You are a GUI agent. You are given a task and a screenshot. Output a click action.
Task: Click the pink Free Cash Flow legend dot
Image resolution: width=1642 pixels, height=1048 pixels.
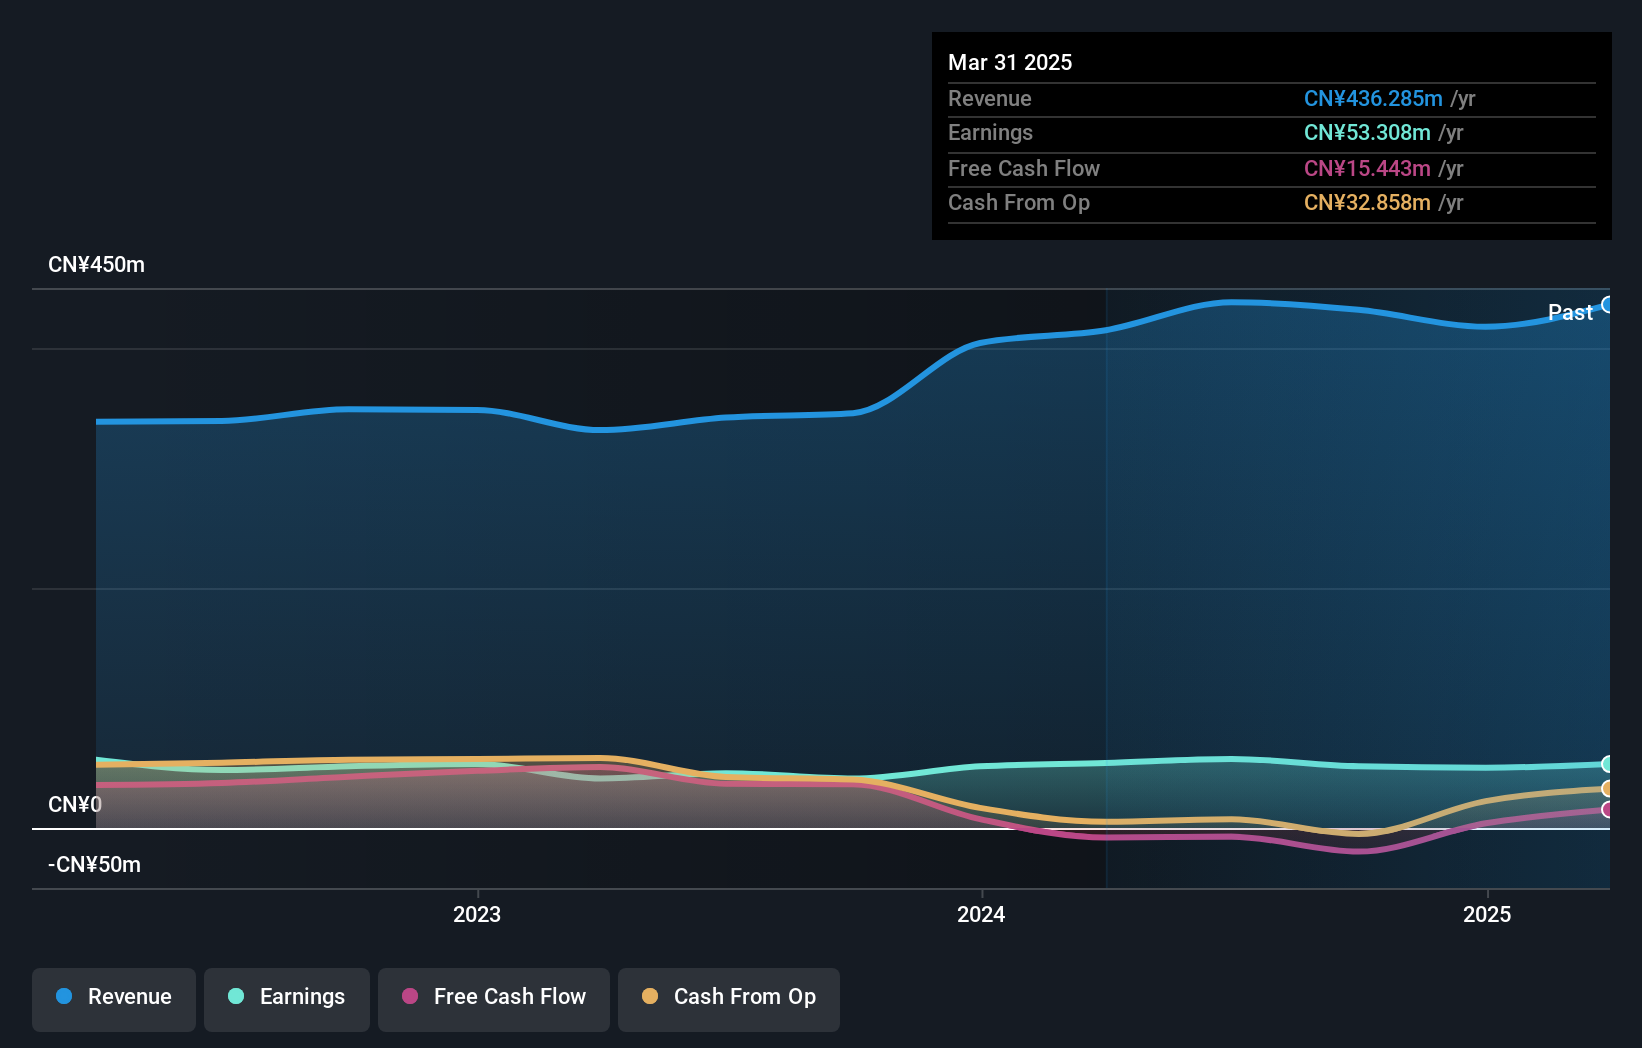click(x=410, y=996)
